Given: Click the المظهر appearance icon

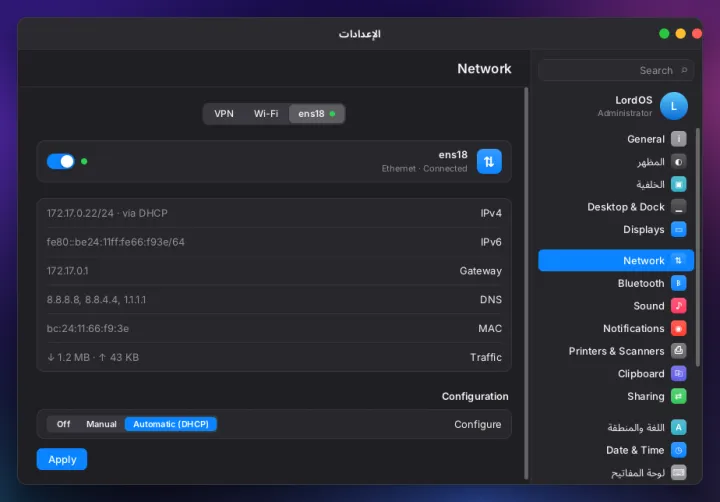Looking at the screenshot, I should tap(678, 162).
